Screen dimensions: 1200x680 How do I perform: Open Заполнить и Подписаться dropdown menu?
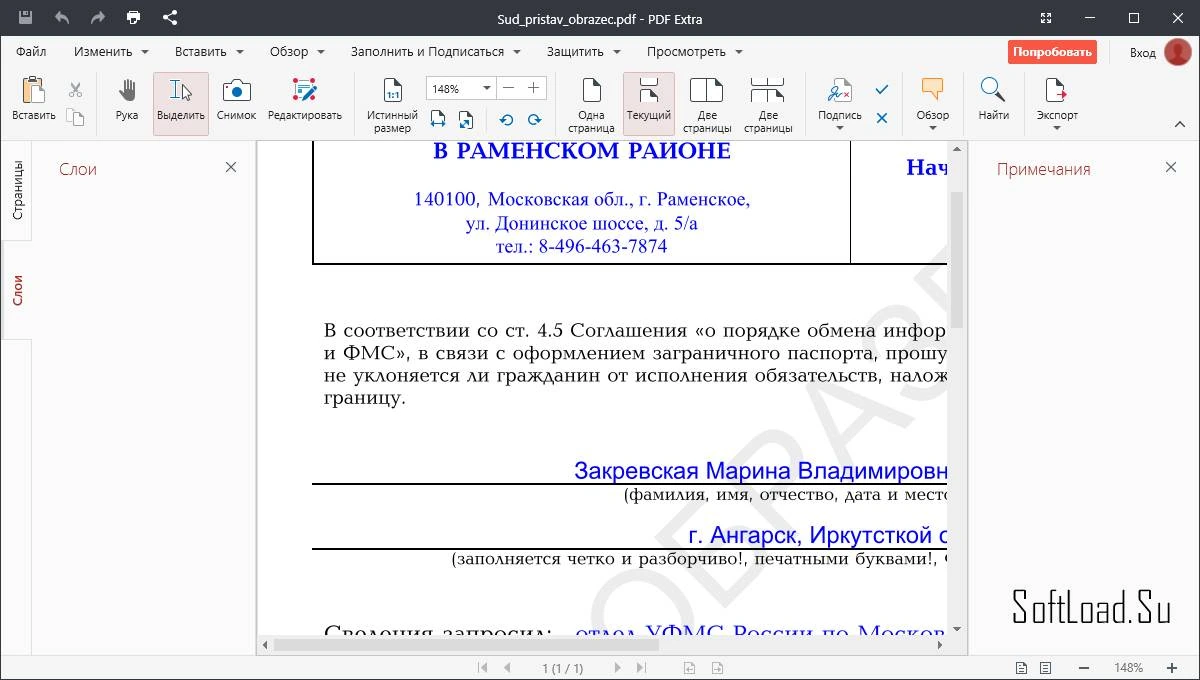434,51
